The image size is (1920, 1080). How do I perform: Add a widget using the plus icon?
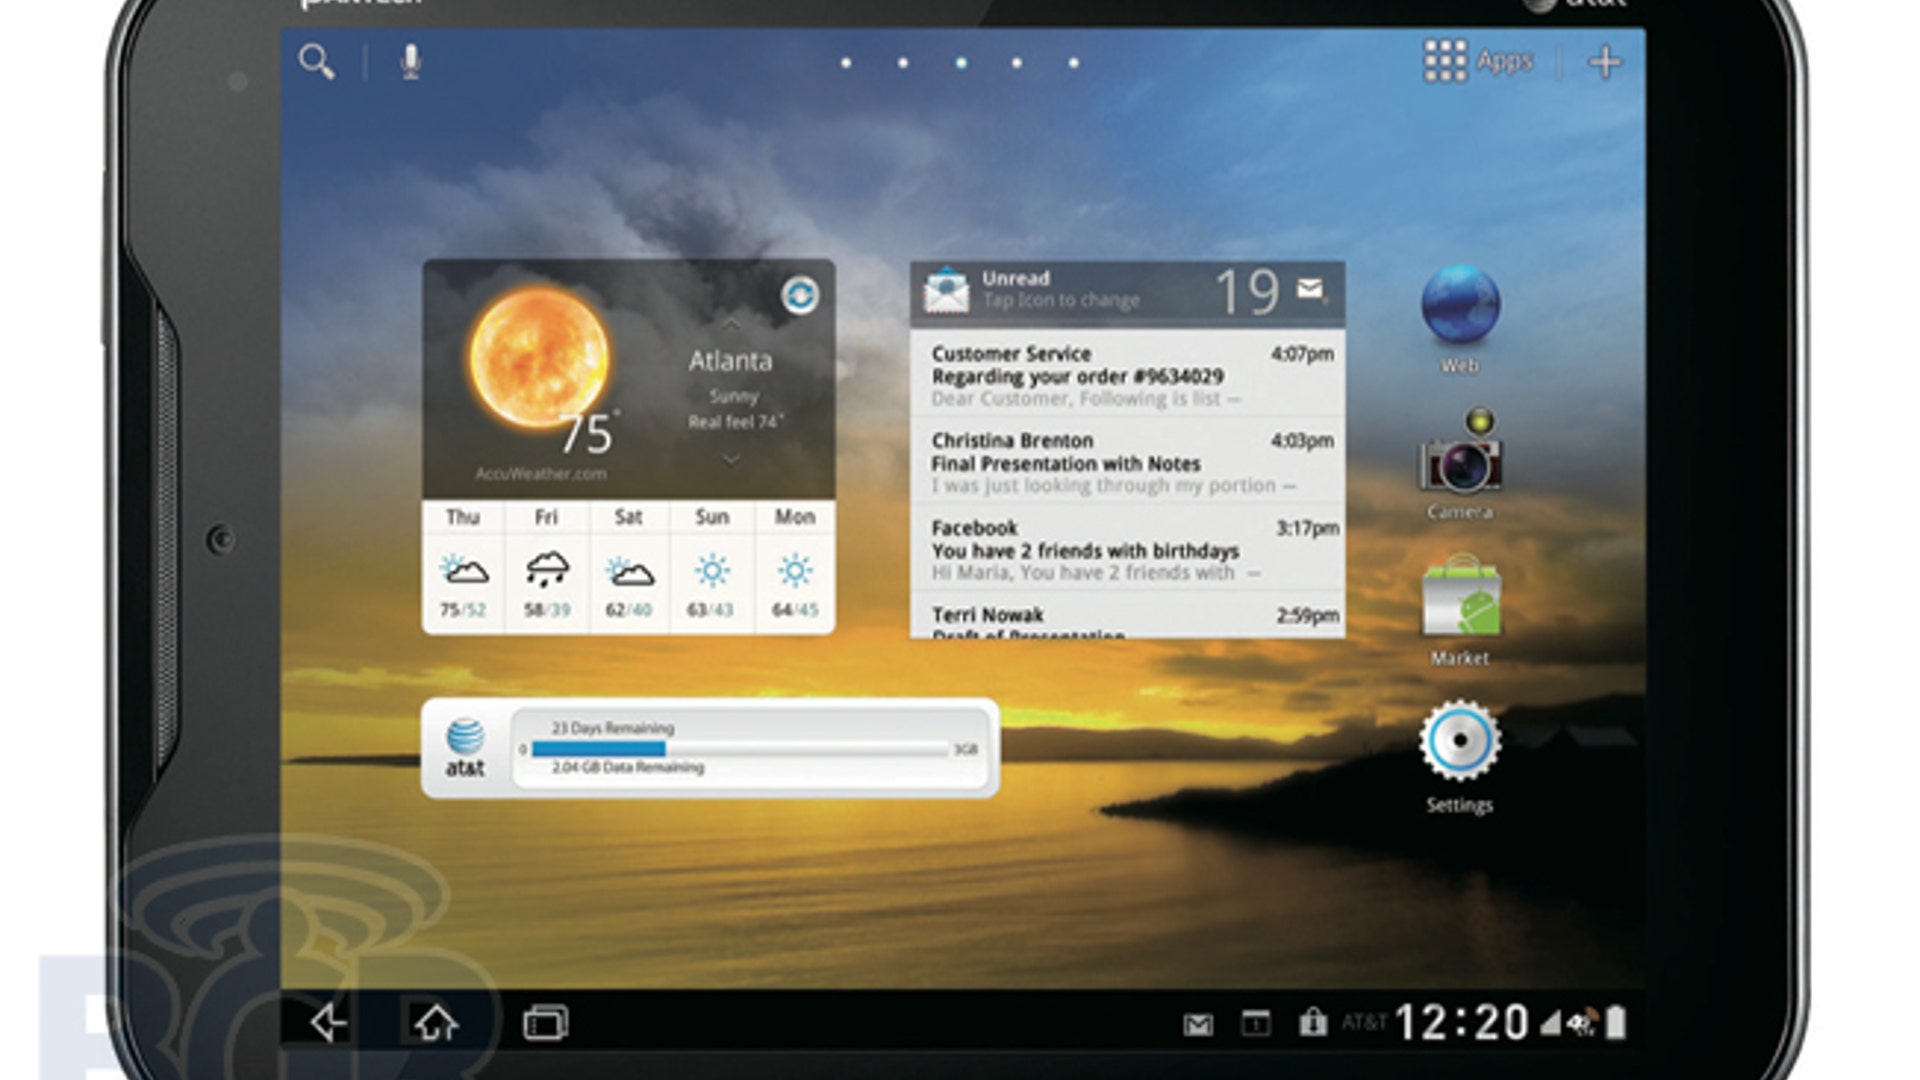pyautogui.click(x=1605, y=61)
